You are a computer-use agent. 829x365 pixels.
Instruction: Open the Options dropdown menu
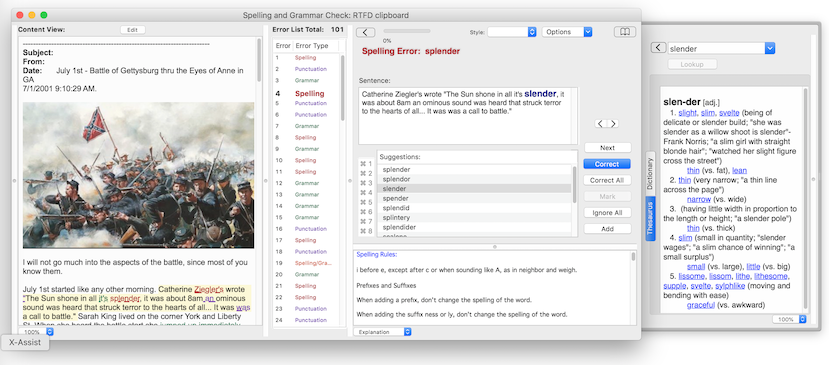tap(566, 32)
